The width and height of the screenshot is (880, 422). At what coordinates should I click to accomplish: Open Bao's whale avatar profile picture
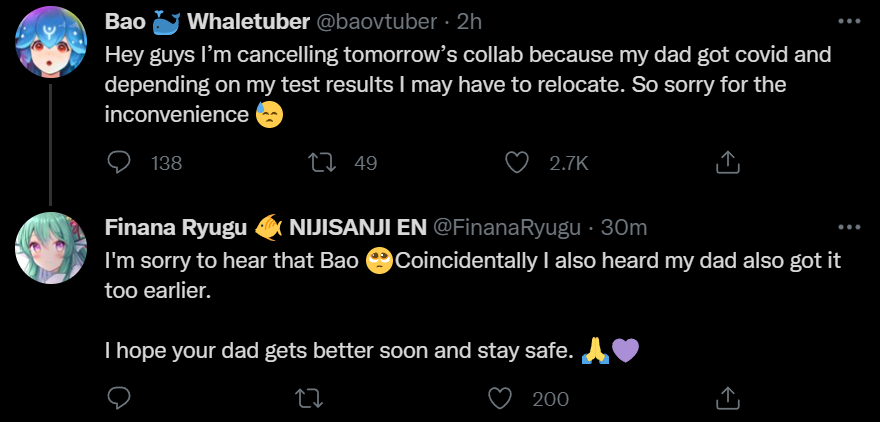click(50, 47)
